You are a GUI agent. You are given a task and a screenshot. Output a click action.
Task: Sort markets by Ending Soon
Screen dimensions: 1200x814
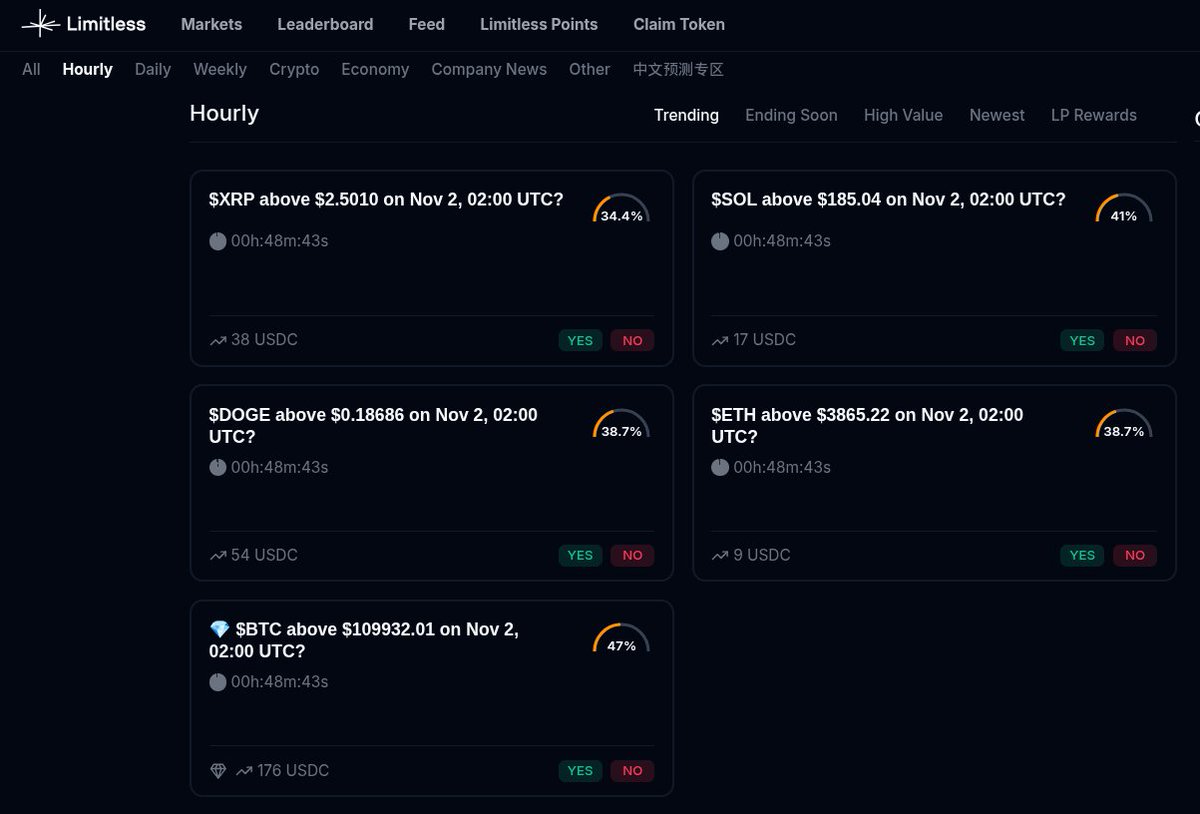point(791,115)
